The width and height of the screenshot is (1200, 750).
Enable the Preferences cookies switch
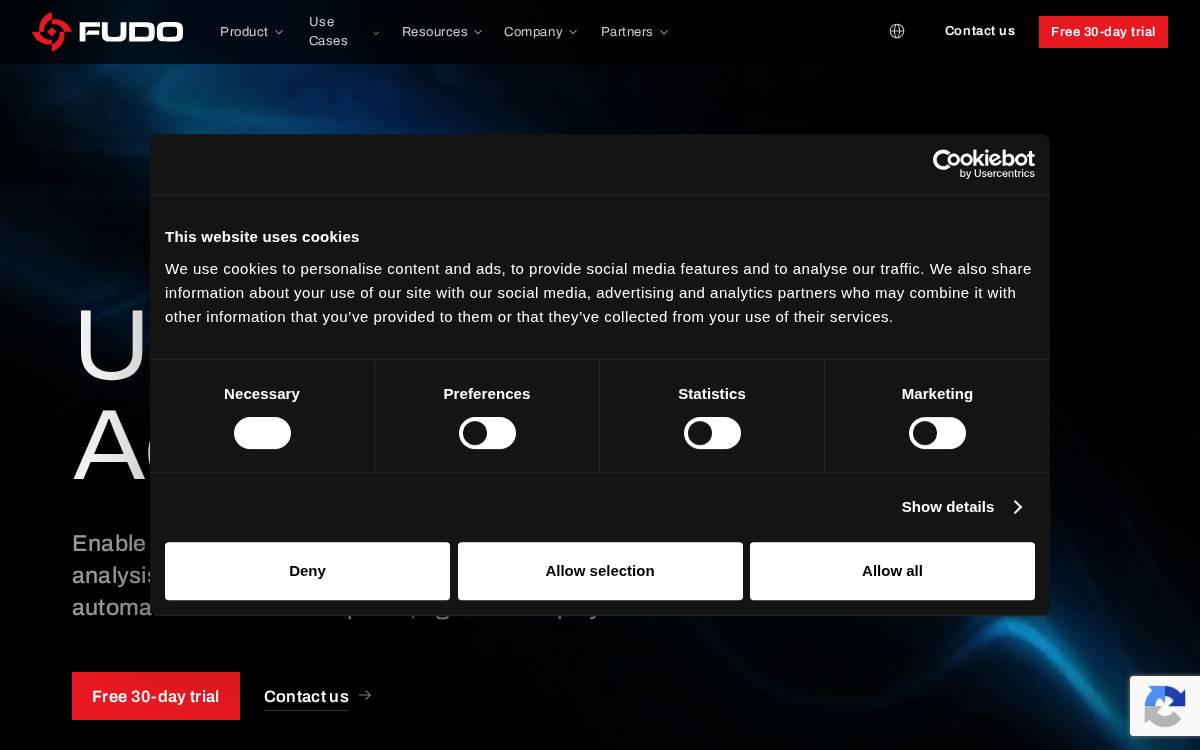pos(487,433)
